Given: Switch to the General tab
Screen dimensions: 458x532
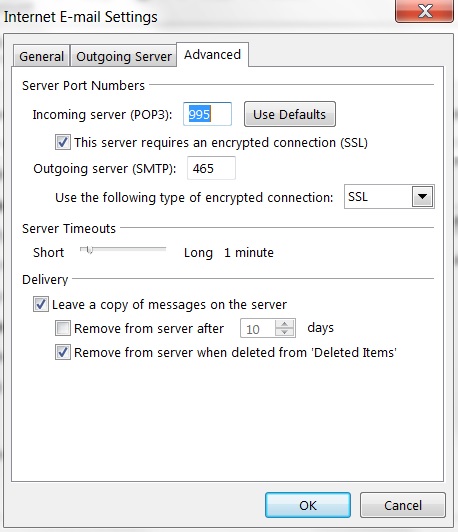Looking at the screenshot, I should (41, 56).
